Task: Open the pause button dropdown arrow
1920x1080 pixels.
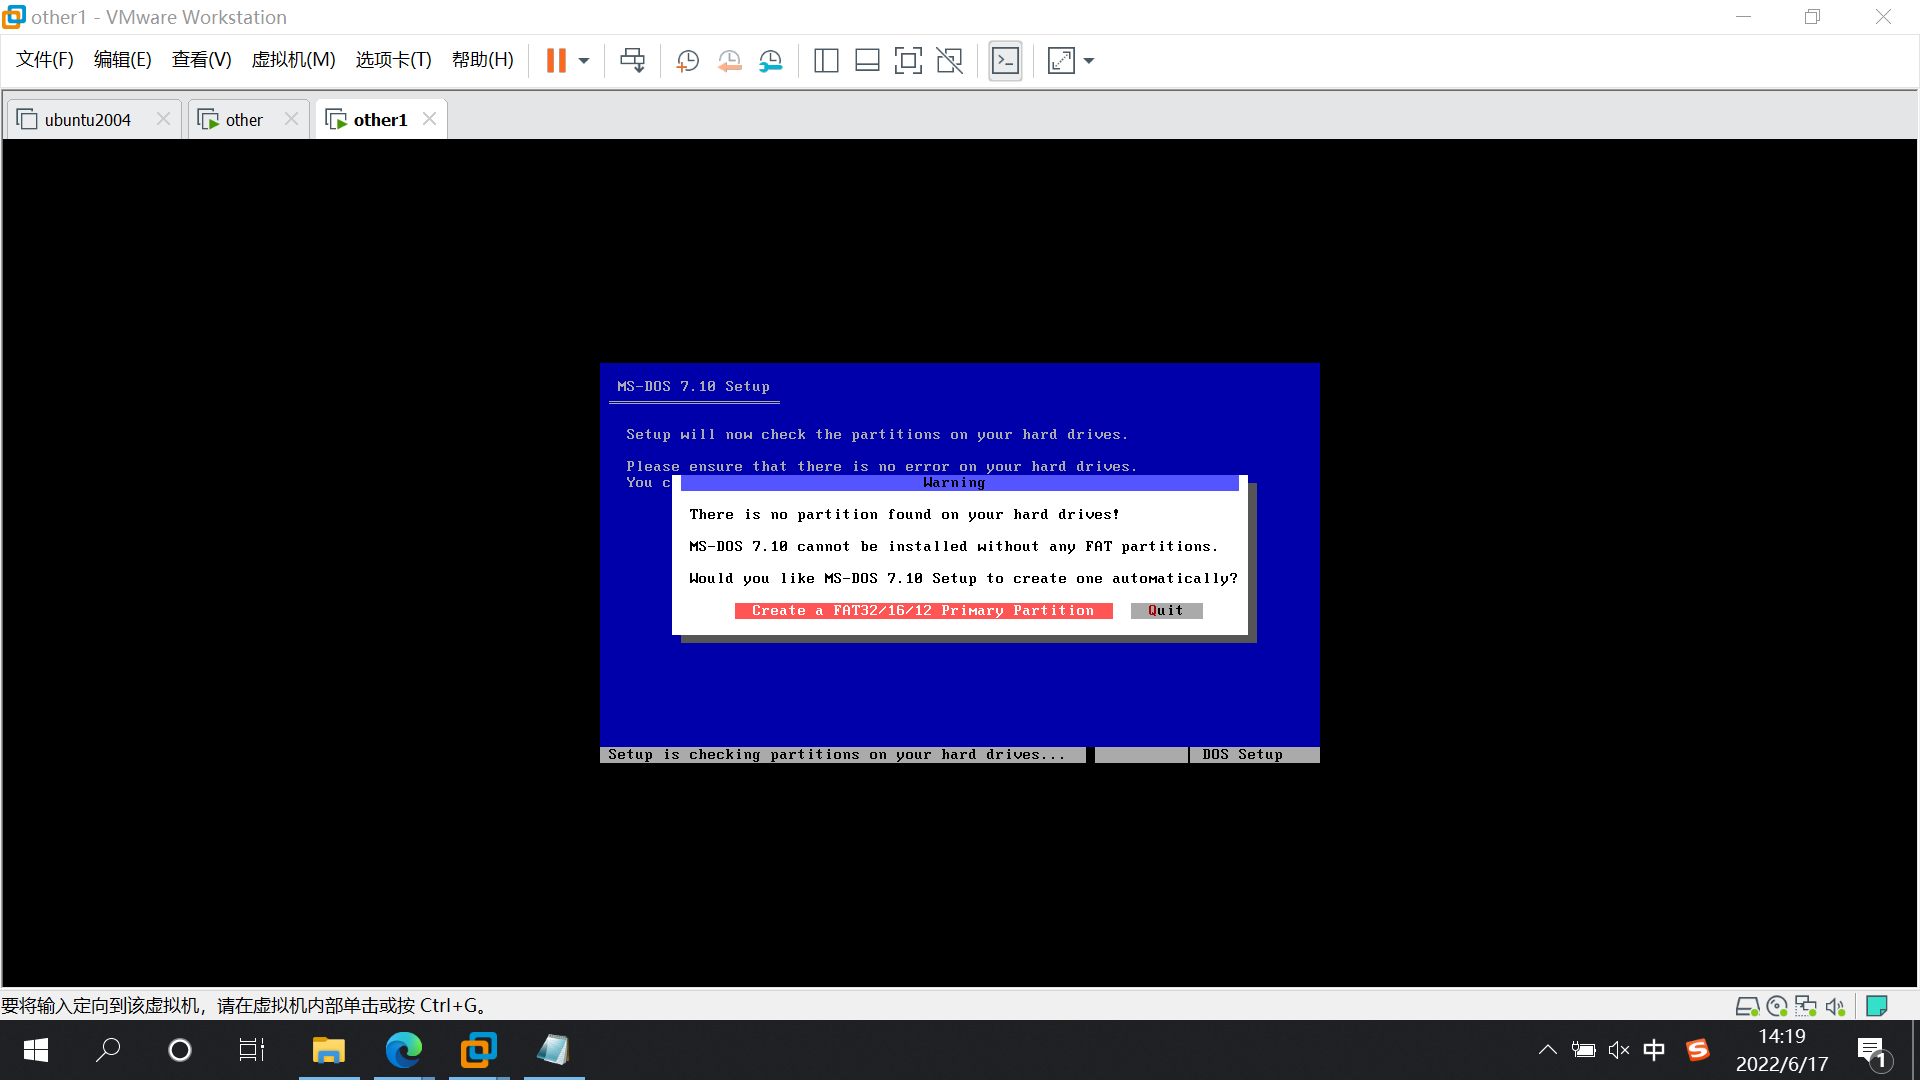Action: [x=583, y=60]
